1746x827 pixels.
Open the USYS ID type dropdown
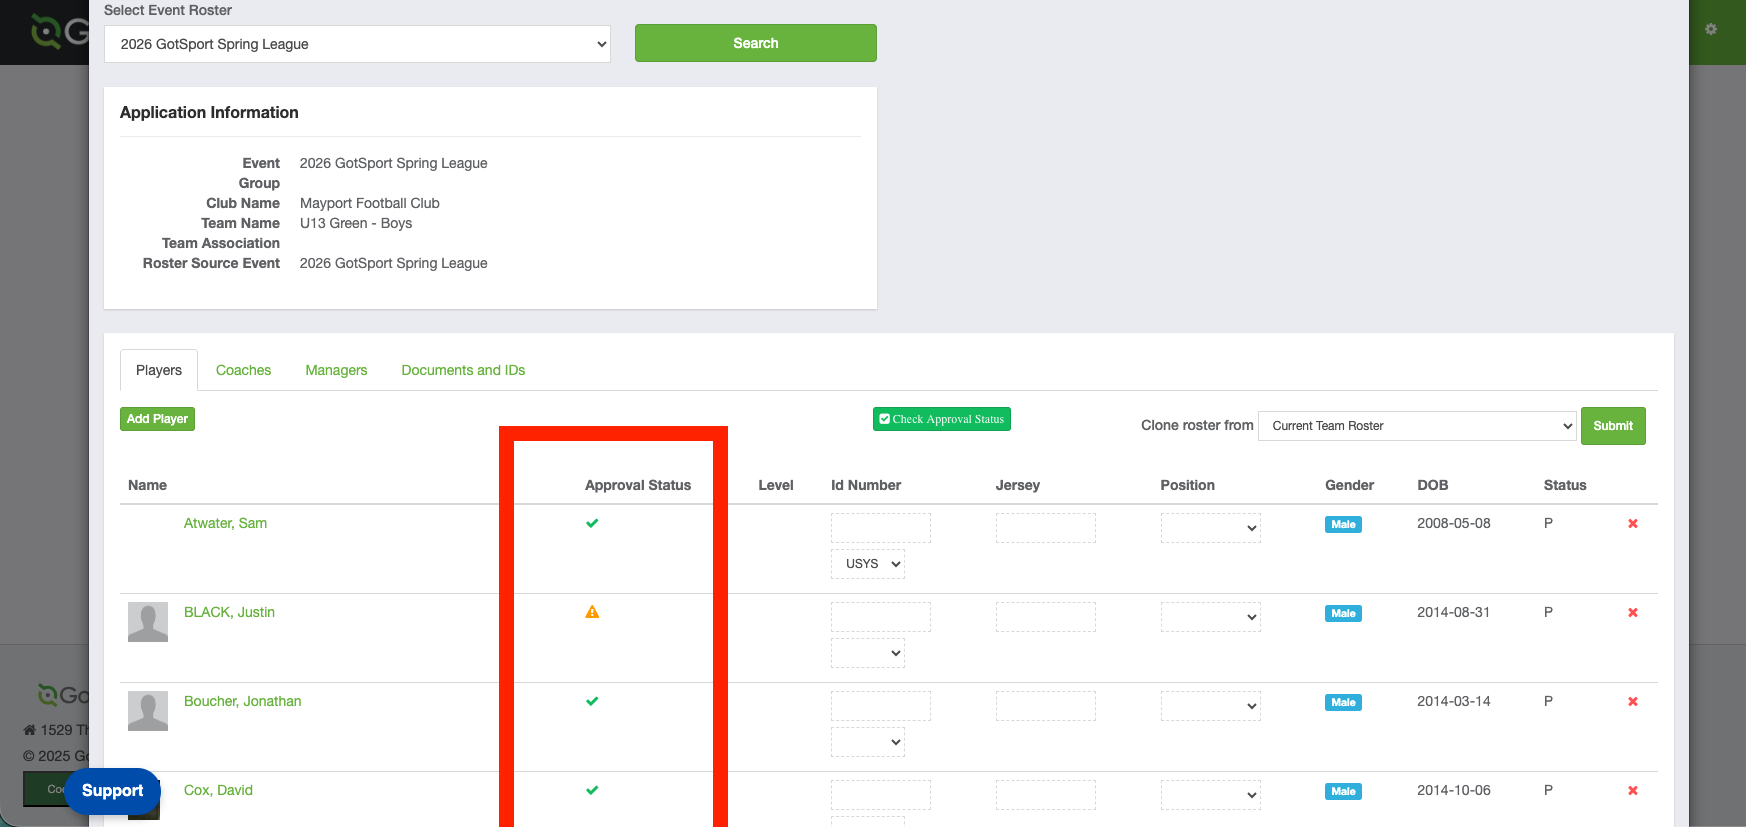point(867,564)
